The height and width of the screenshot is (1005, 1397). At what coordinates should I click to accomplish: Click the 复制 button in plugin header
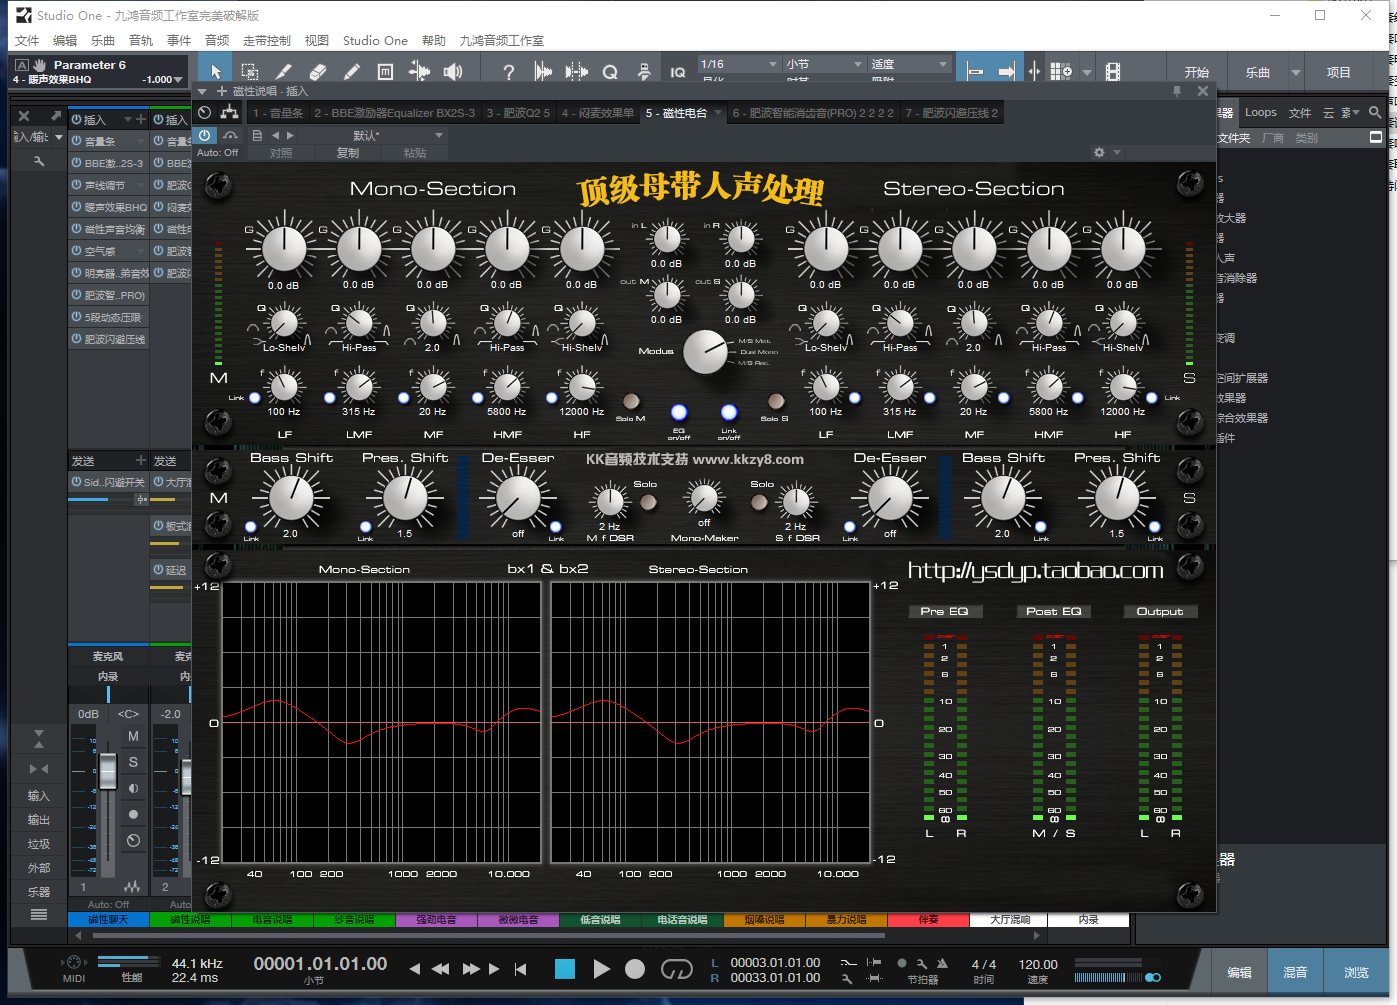(x=348, y=153)
